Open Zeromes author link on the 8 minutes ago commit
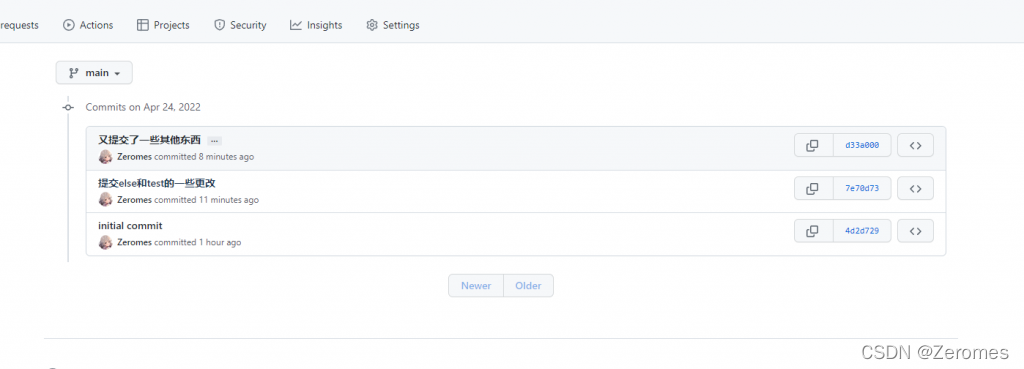This screenshot has width=1024, height=369. pyautogui.click(x=135, y=157)
